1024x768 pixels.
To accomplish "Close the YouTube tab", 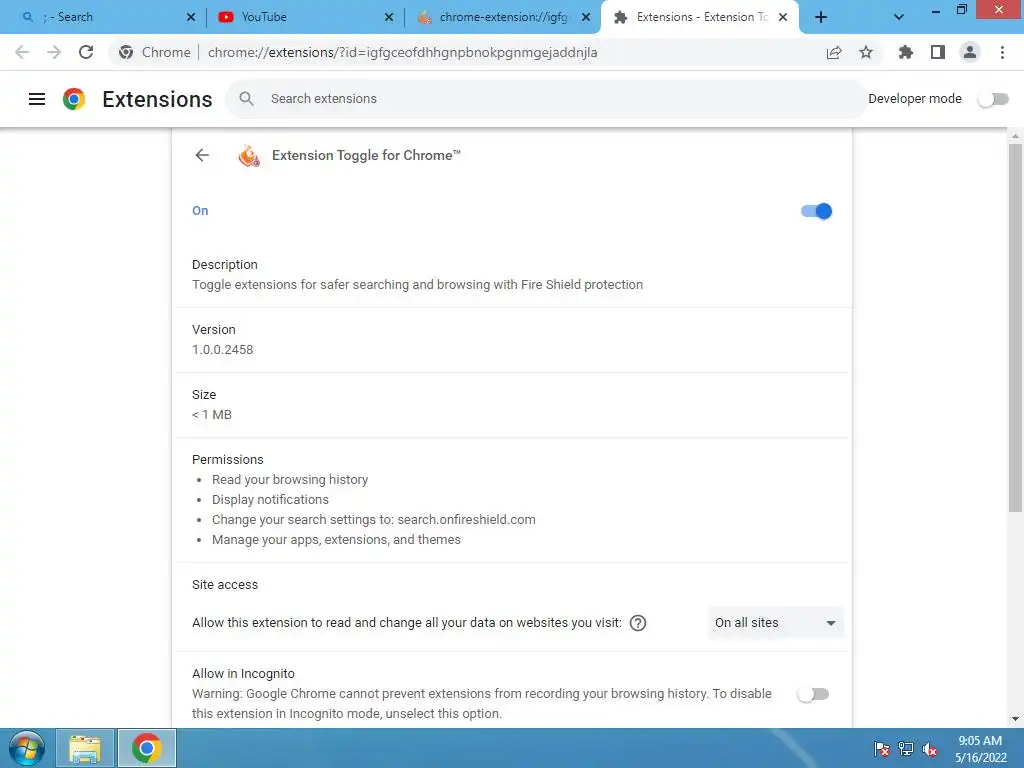I will point(389,17).
